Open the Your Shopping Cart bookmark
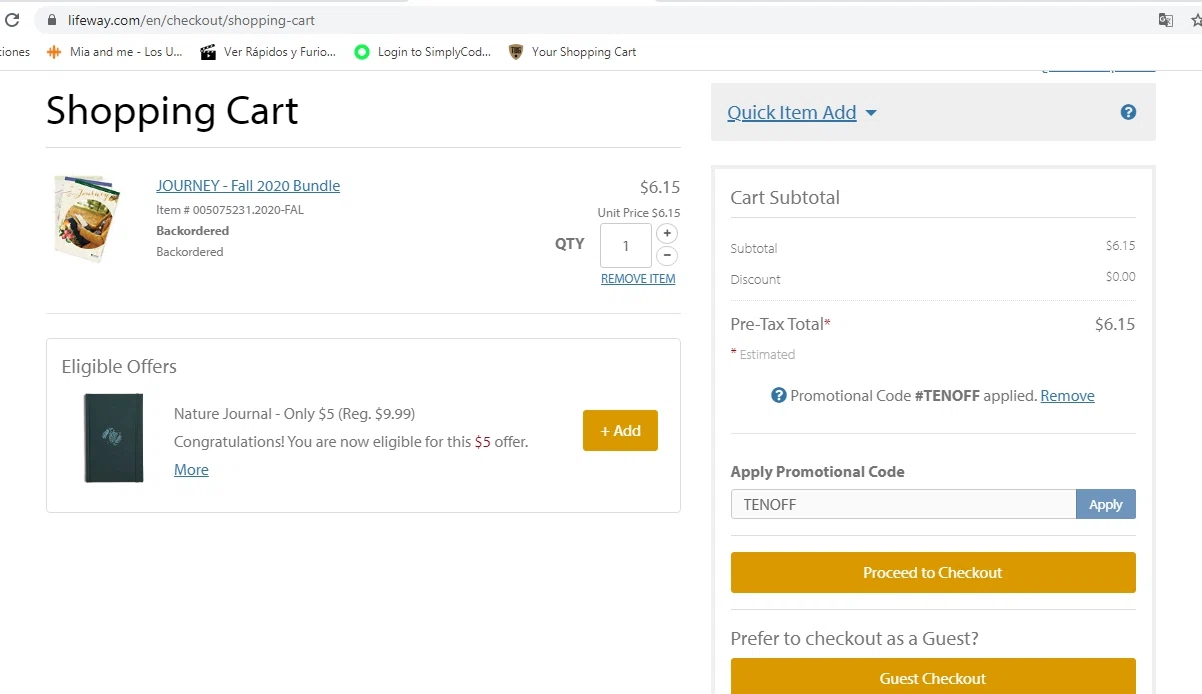1202x694 pixels. [x=572, y=52]
